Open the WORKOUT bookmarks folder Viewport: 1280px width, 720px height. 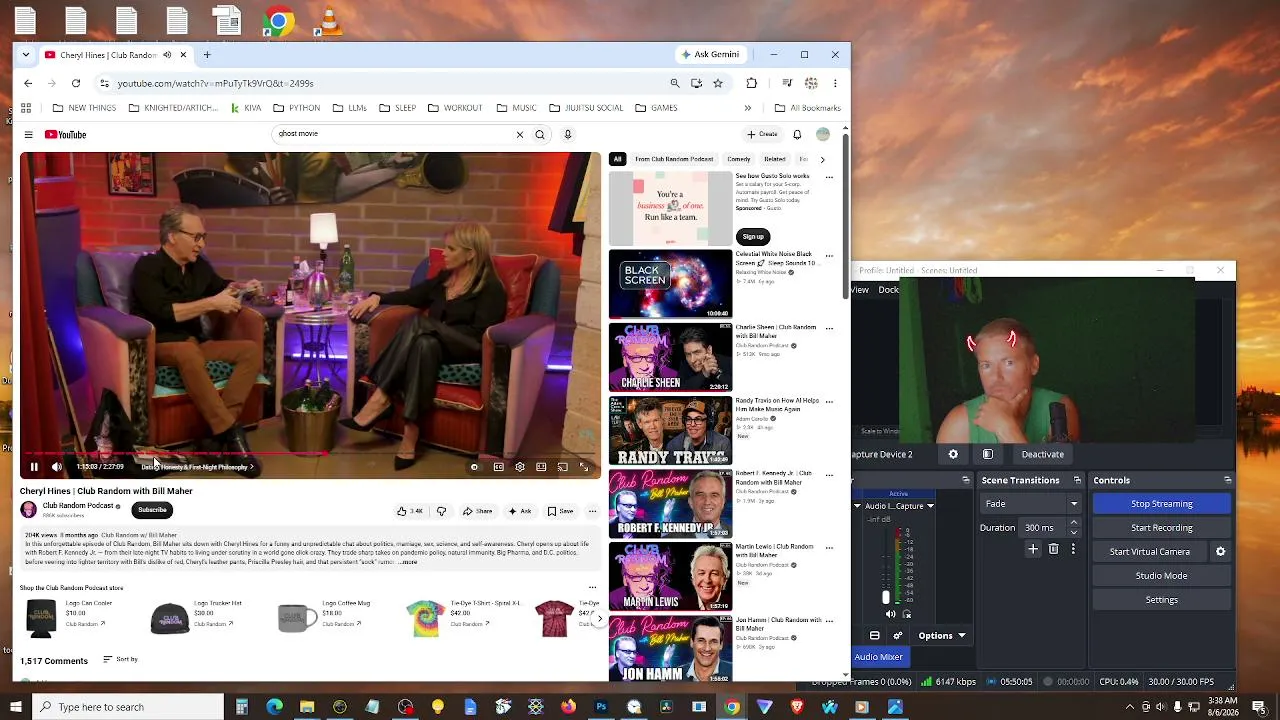pos(455,108)
